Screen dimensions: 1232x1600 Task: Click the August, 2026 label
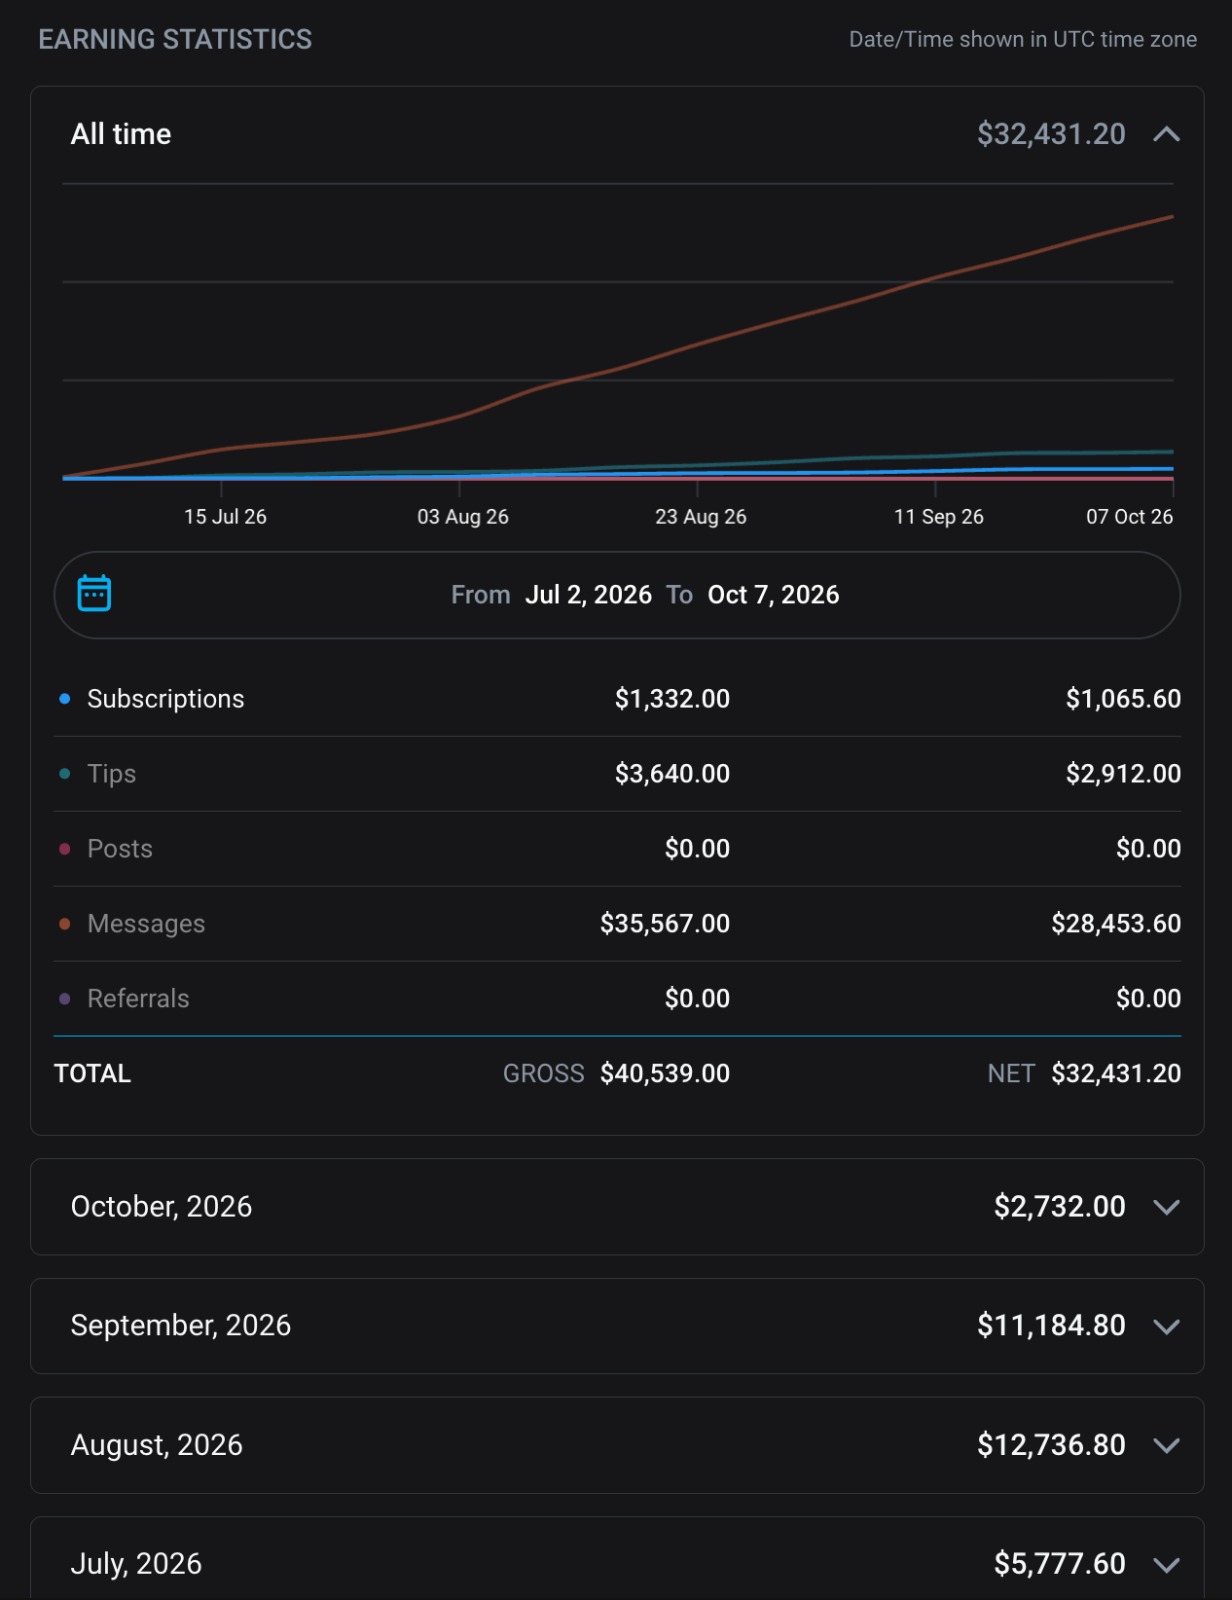[x=157, y=1445]
